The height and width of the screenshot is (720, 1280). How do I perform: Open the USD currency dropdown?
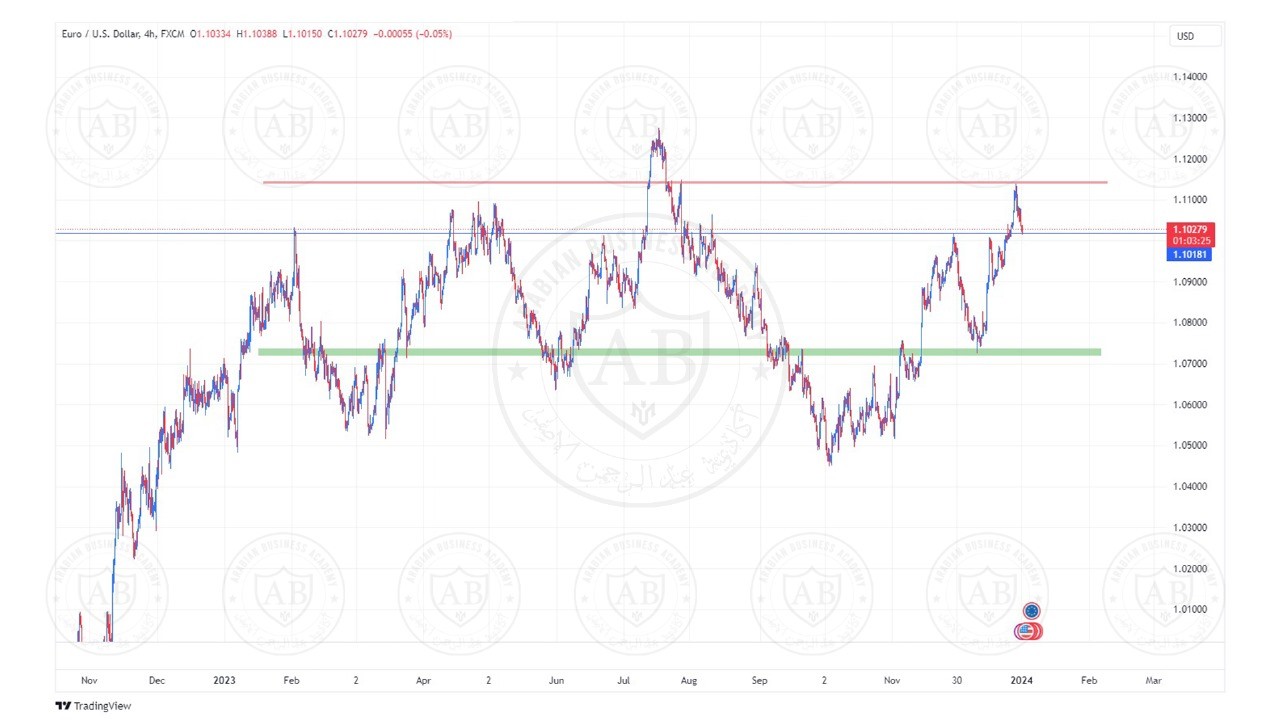pyautogui.click(x=1196, y=36)
